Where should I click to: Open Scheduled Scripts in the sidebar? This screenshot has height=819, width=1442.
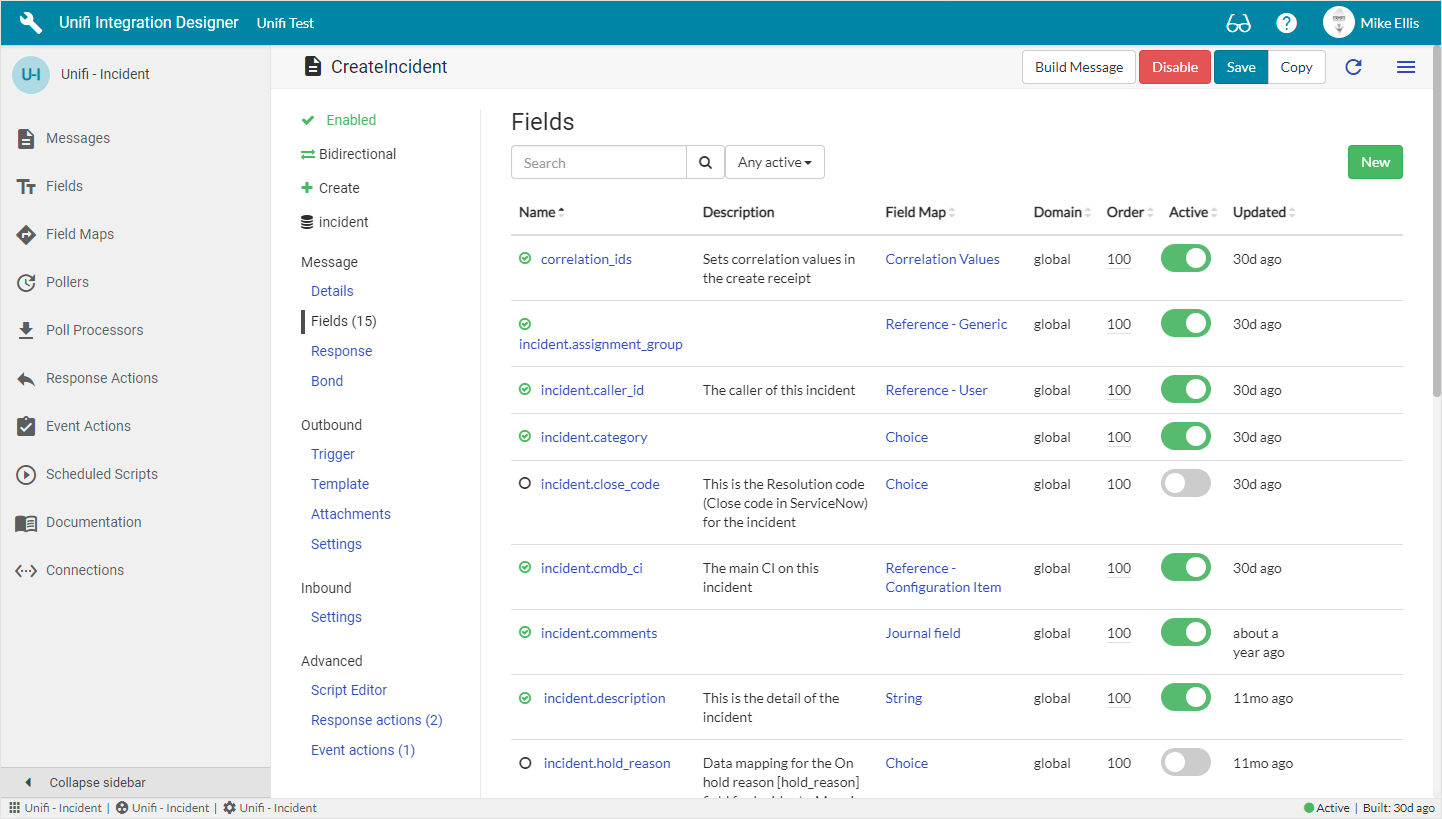click(x=101, y=474)
